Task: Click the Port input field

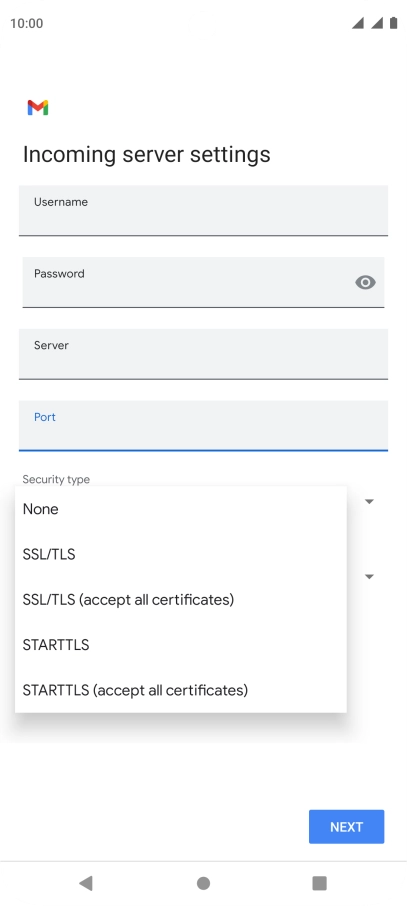Action: click(x=204, y=425)
